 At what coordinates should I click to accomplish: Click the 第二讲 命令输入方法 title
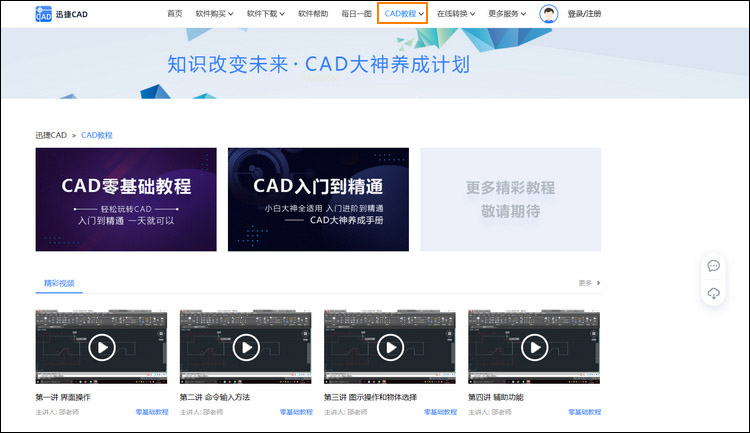point(215,397)
